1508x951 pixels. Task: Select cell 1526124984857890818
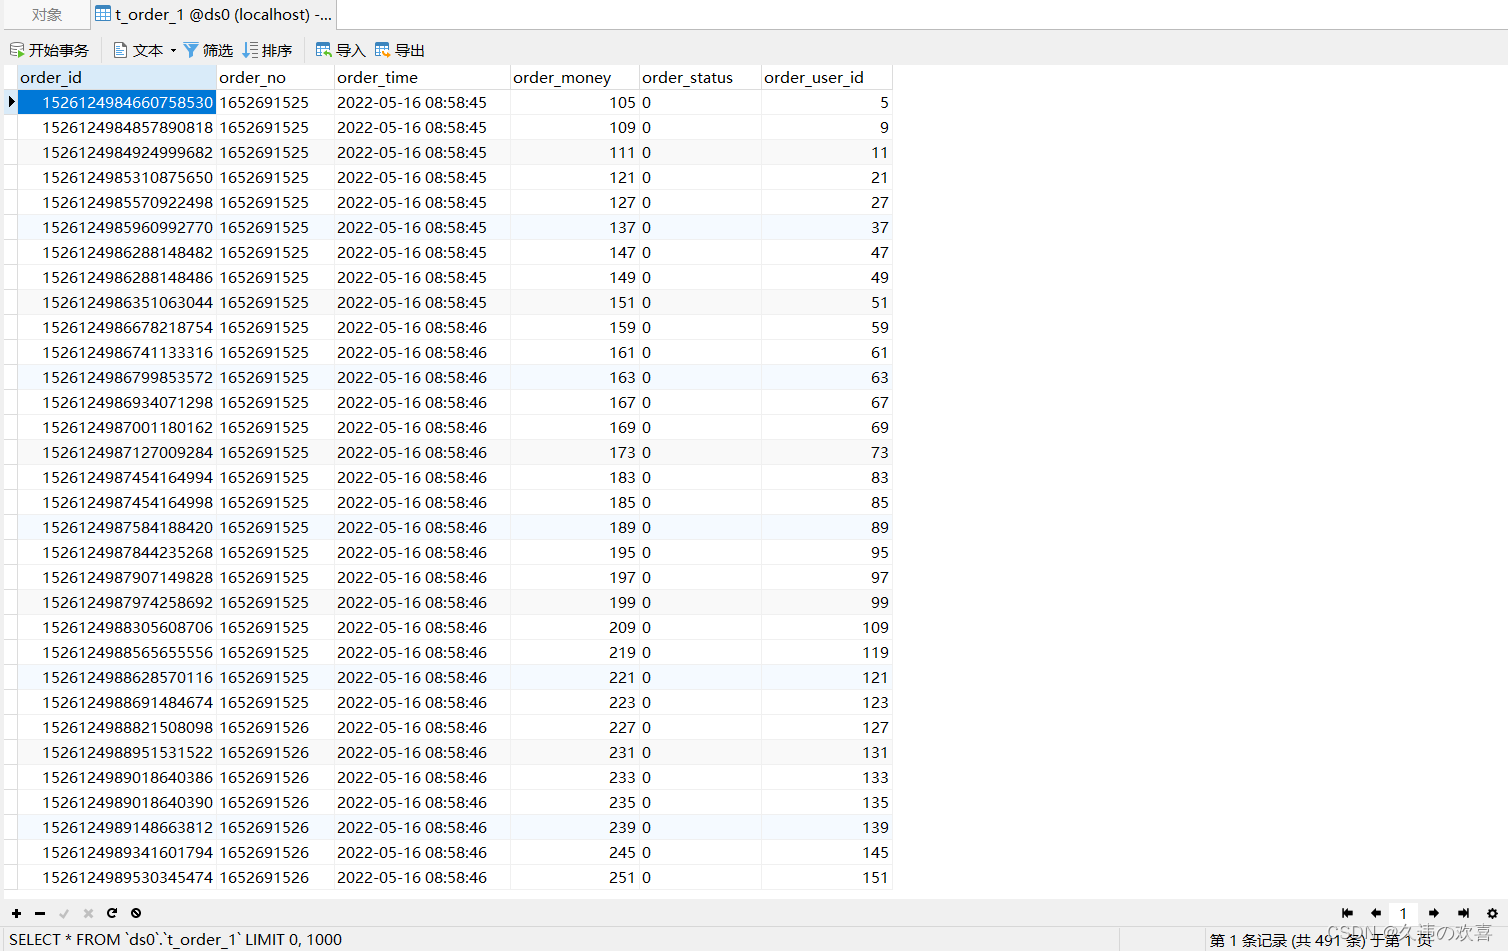(117, 127)
